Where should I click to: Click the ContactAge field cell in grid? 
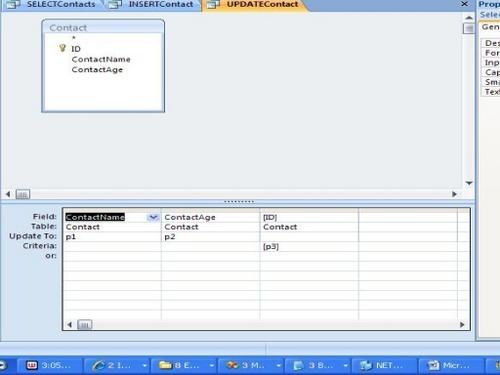[210, 217]
